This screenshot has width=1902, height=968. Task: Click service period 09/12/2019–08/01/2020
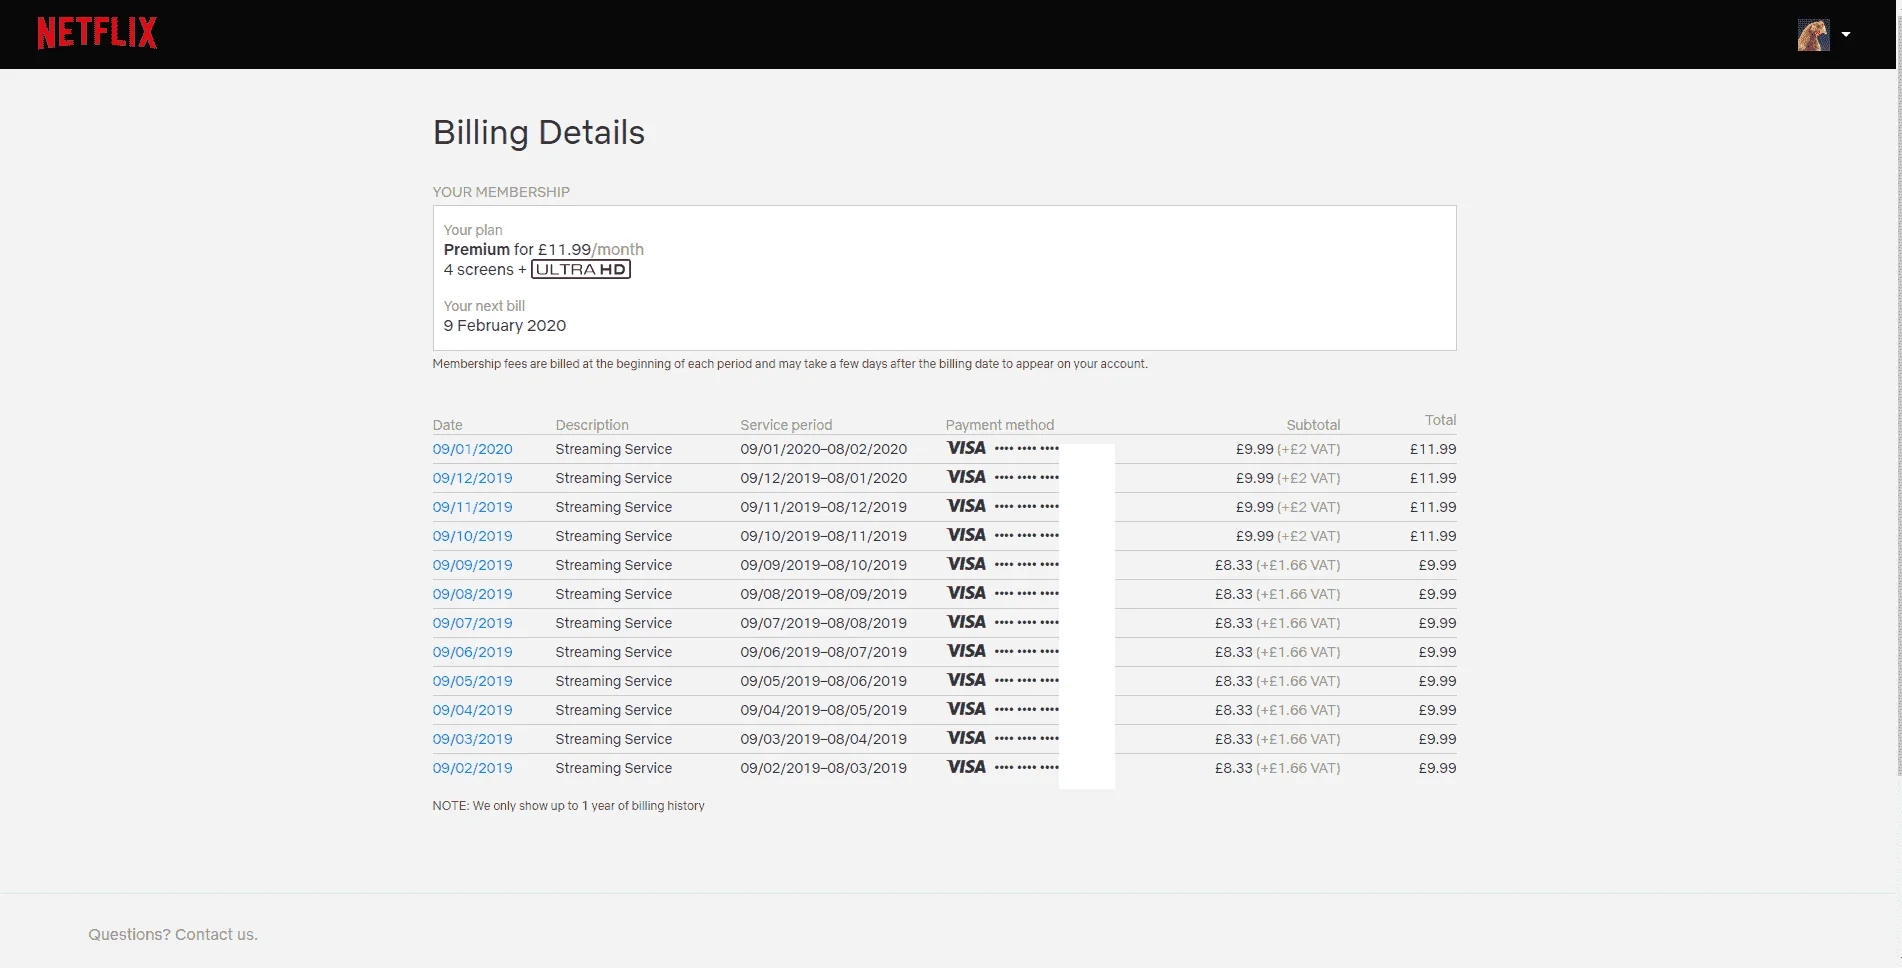pyautogui.click(x=824, y=478)
